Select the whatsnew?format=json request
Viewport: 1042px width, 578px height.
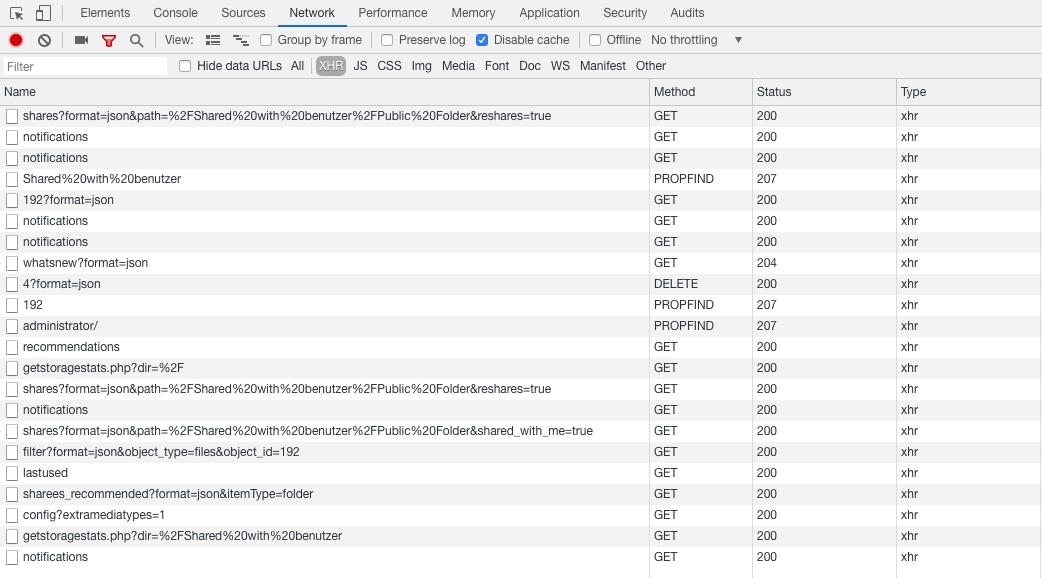point(521,263)
